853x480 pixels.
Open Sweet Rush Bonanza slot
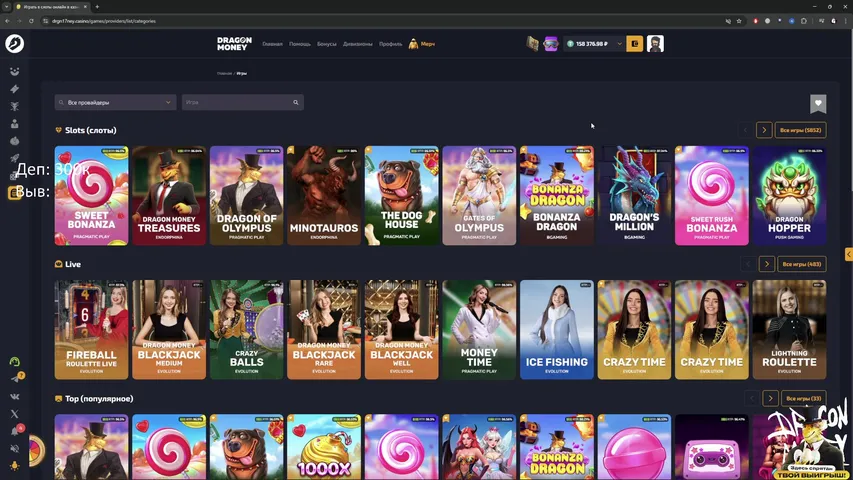[x=712, y=195]
